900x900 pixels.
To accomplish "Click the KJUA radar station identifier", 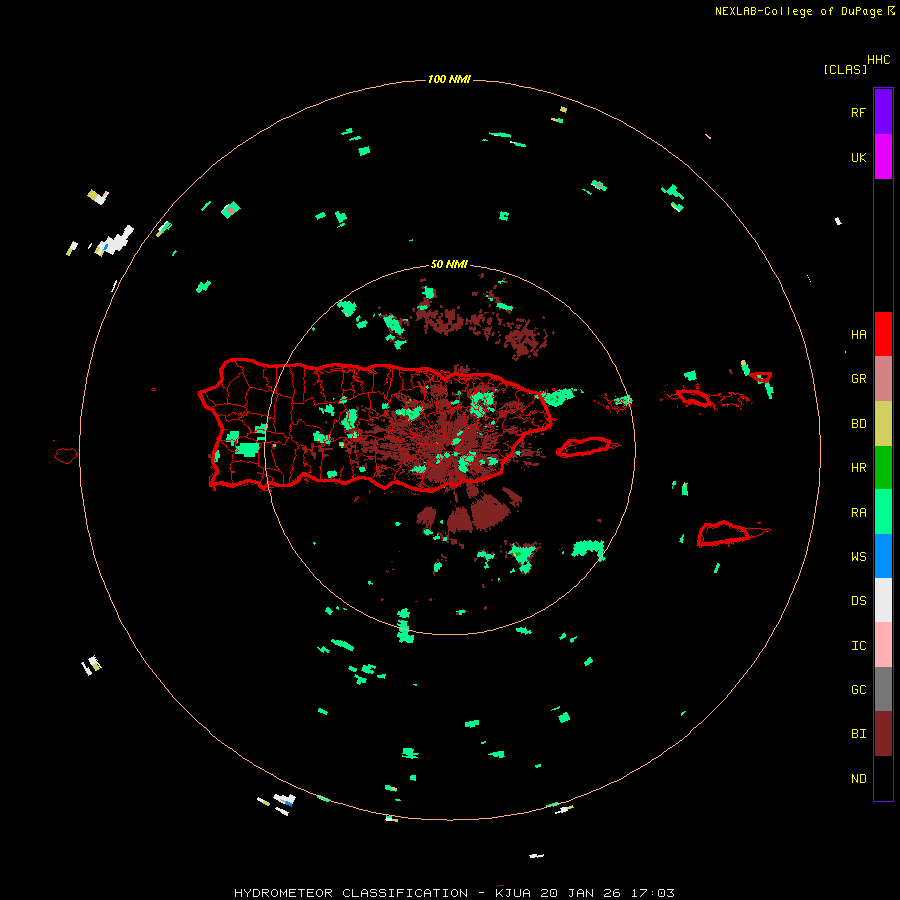I will pos(513,893).
